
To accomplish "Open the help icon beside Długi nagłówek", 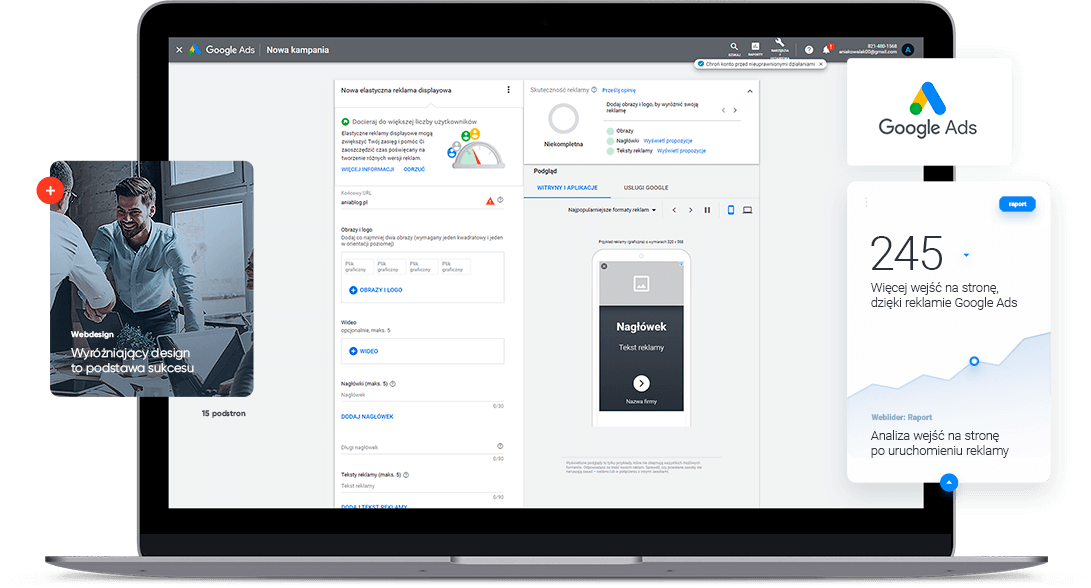I will [x=500, y=446].
